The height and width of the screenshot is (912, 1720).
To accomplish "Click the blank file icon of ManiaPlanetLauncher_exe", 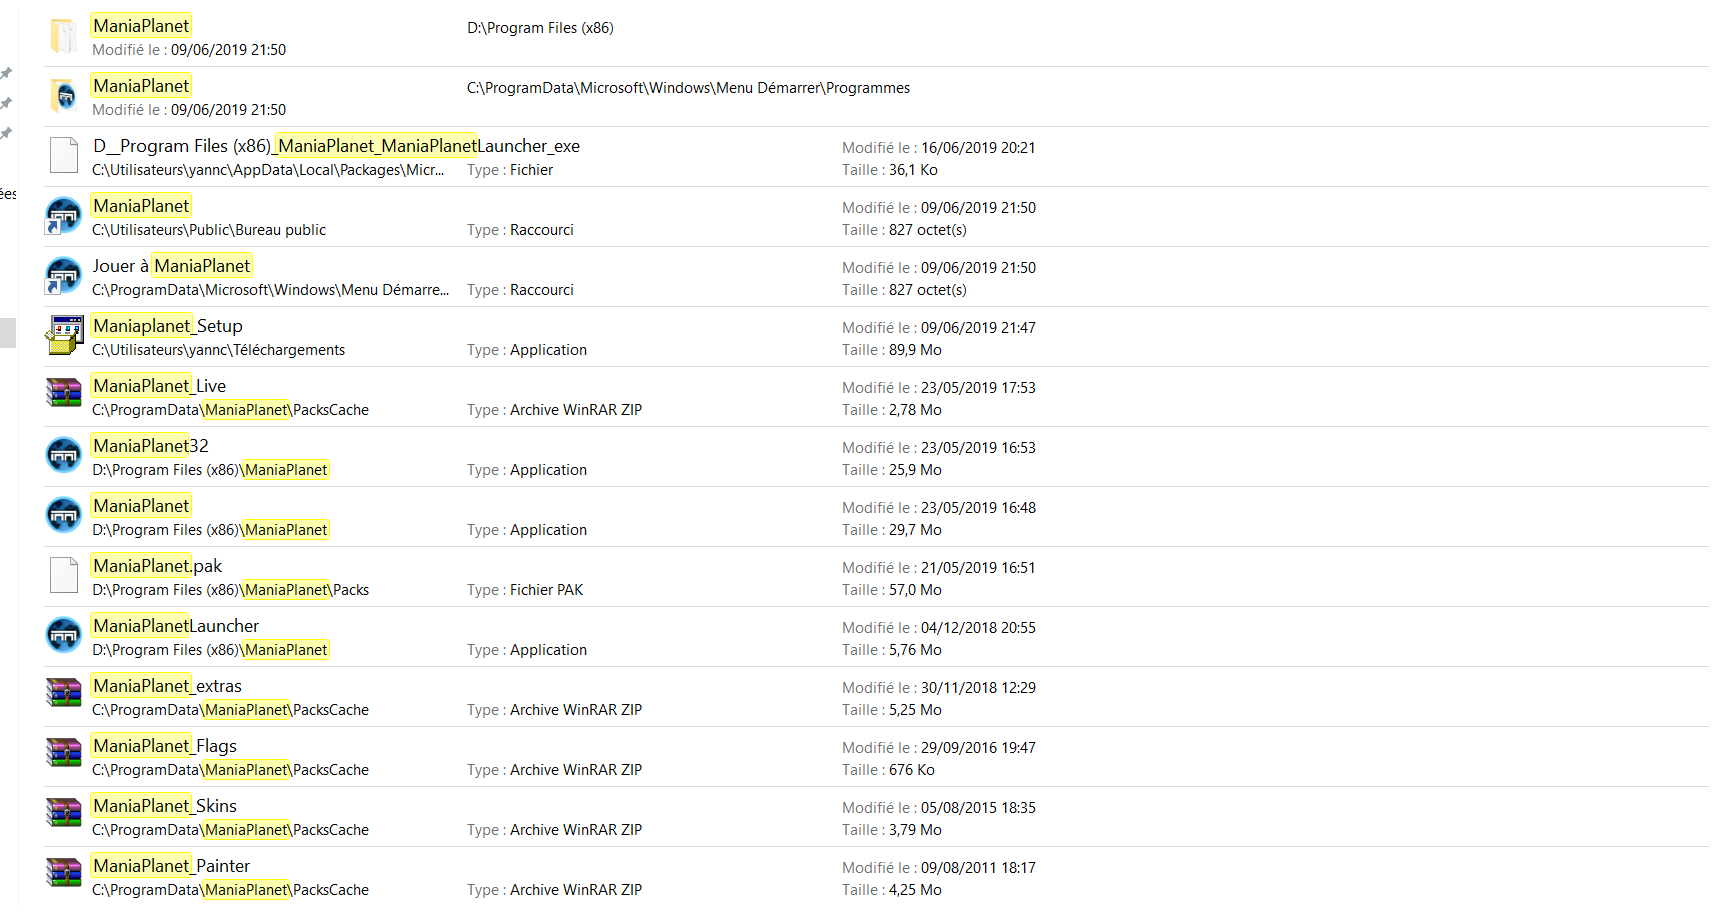I will click(64, 156).
